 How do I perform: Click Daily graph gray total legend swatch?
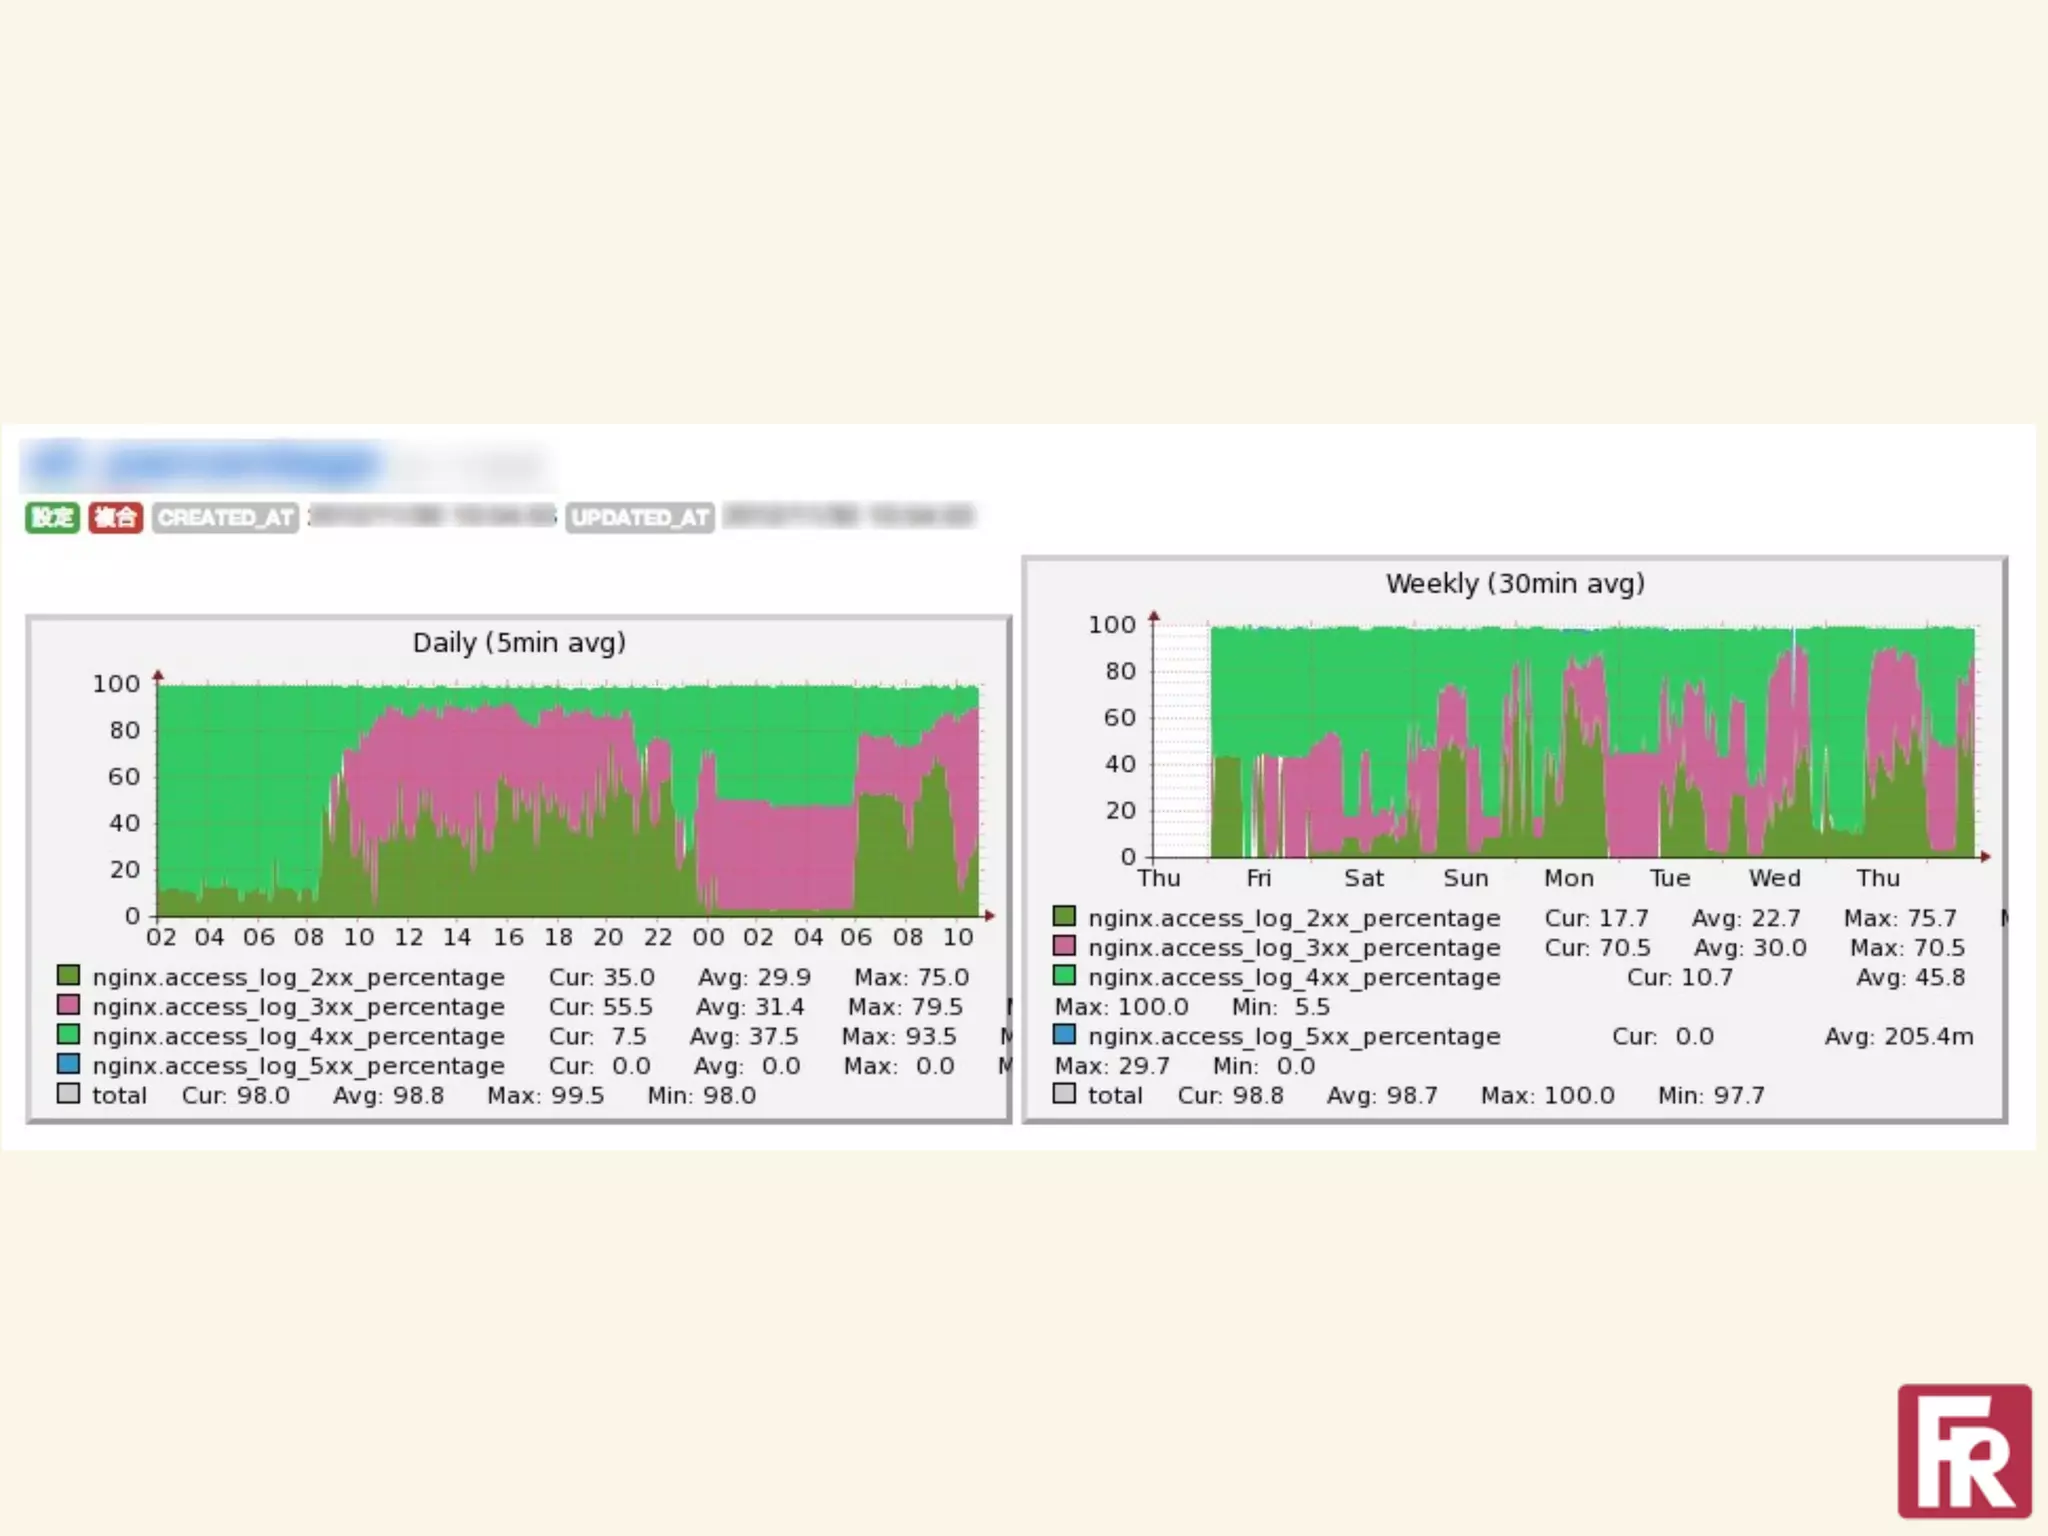click(68, 1093)
